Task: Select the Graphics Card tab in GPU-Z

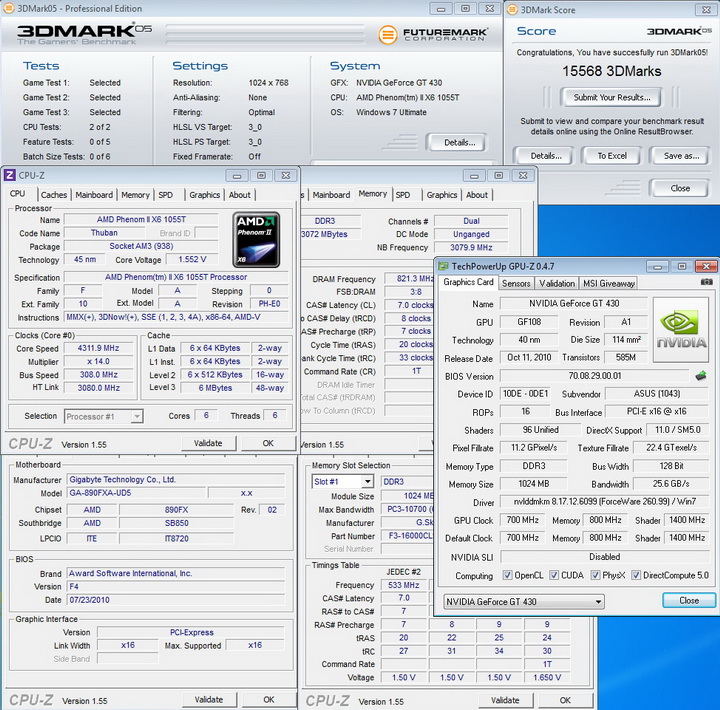Action: point(468,282)
